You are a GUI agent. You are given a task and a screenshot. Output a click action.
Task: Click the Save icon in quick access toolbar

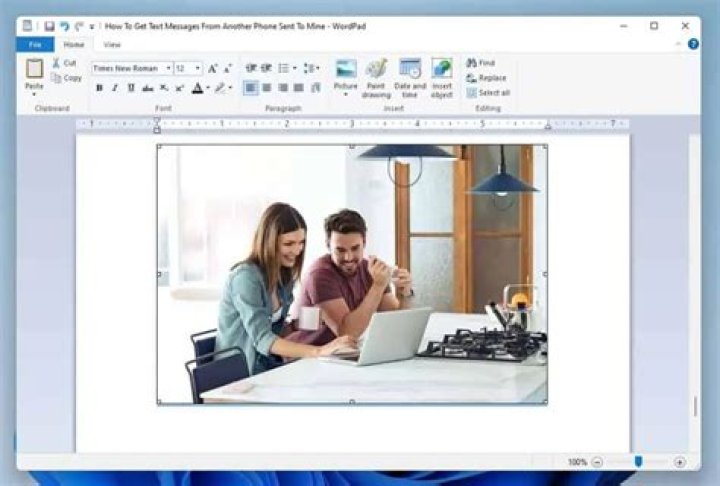[49, 26]
